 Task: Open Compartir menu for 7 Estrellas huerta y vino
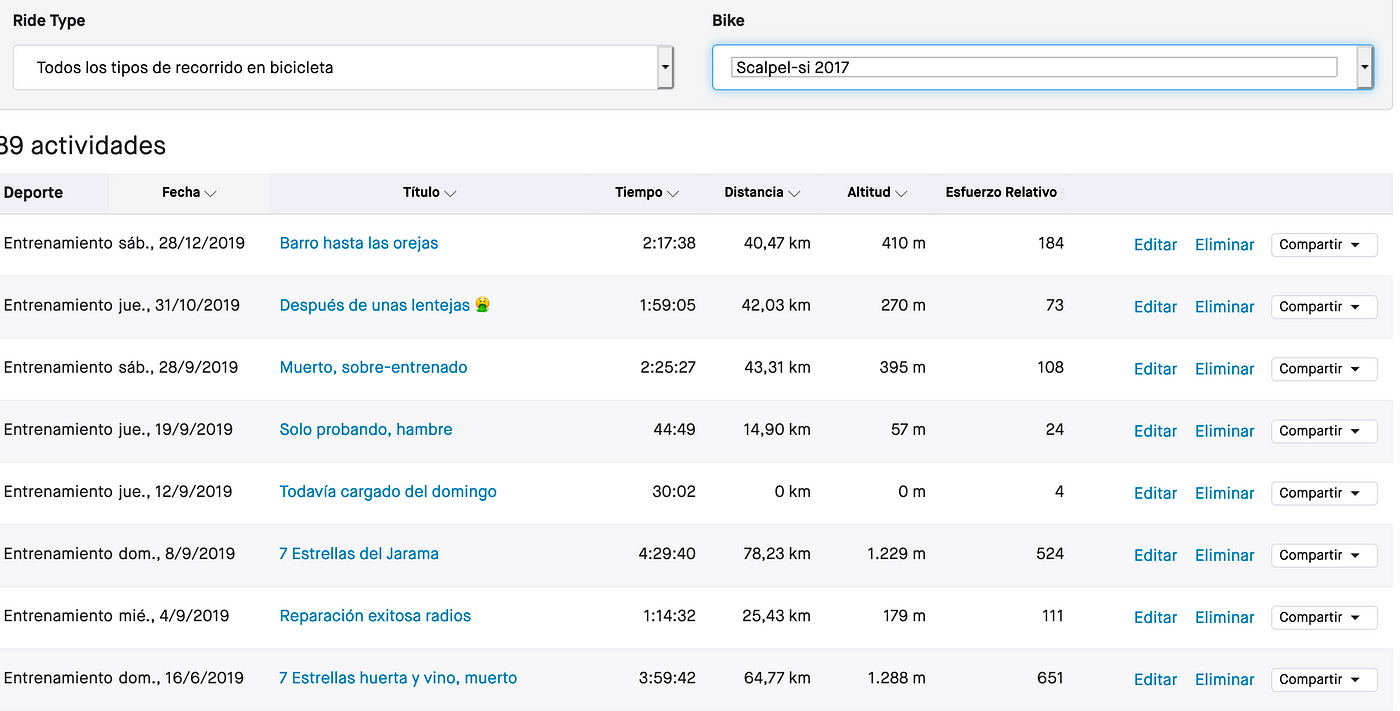pyautogui.click(x=1324, y=678)
